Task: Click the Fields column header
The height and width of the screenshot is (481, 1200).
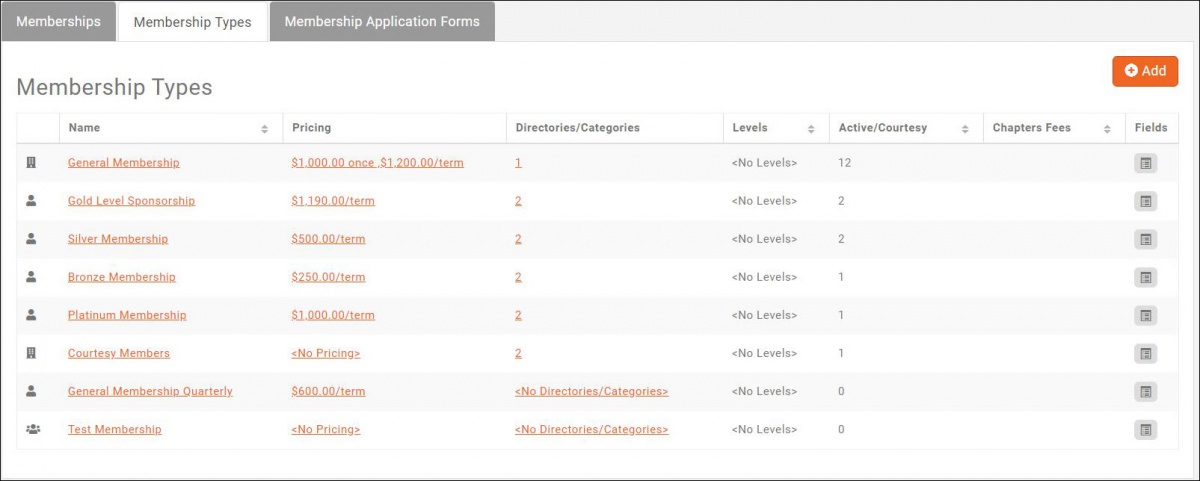Action: (1151, 128)
